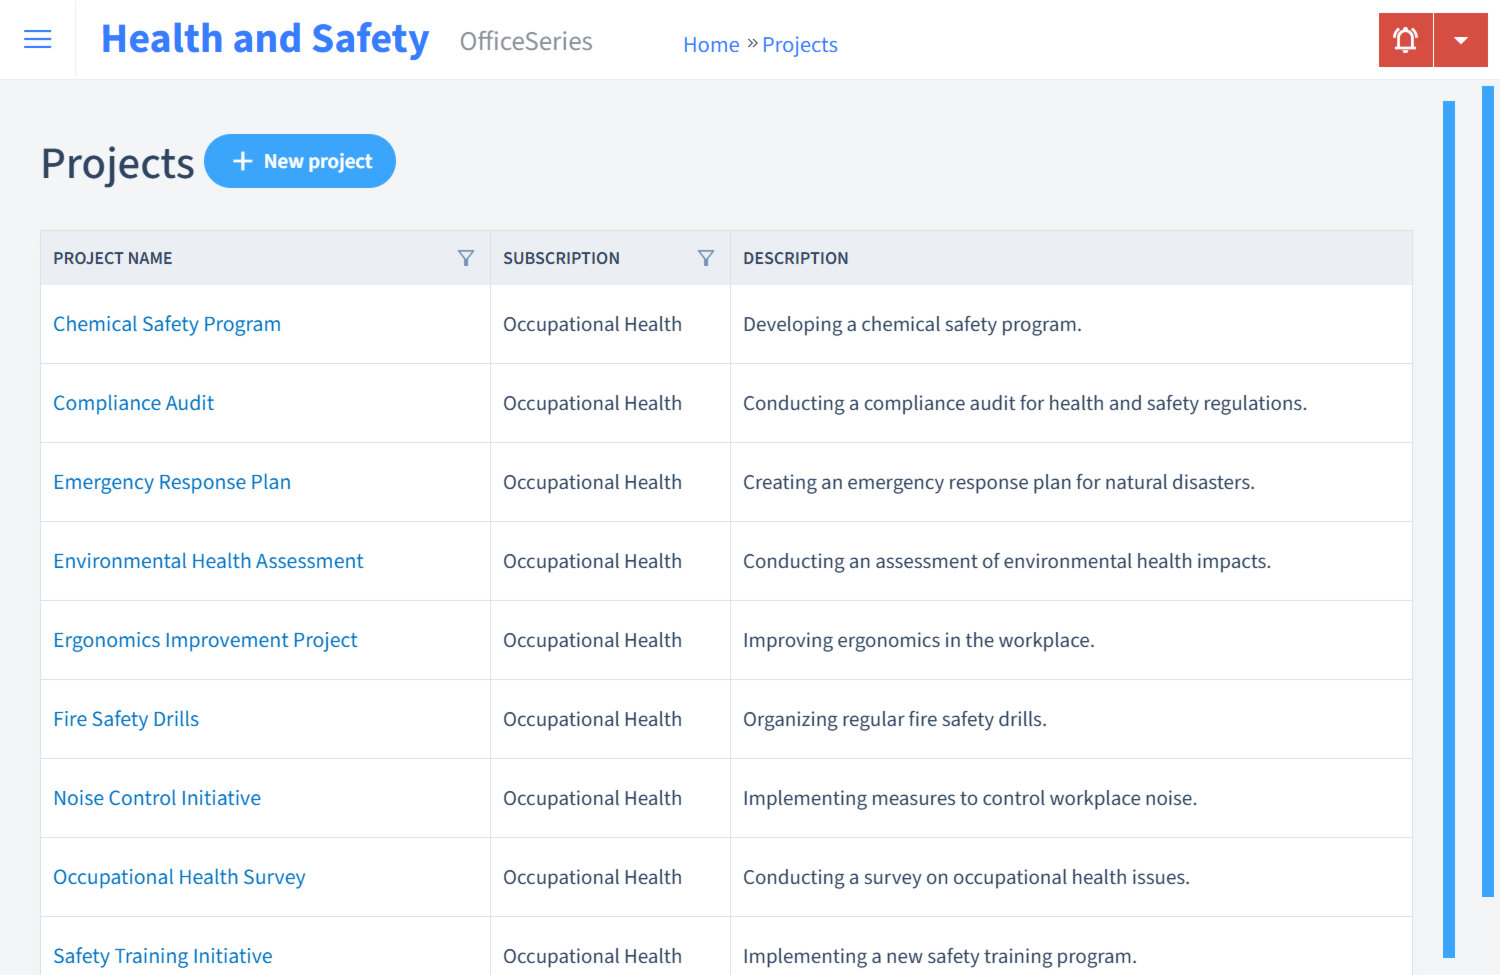Select the Projects breadcrumb tab
Screen dimensions: 1500x975
coord(799,44)
